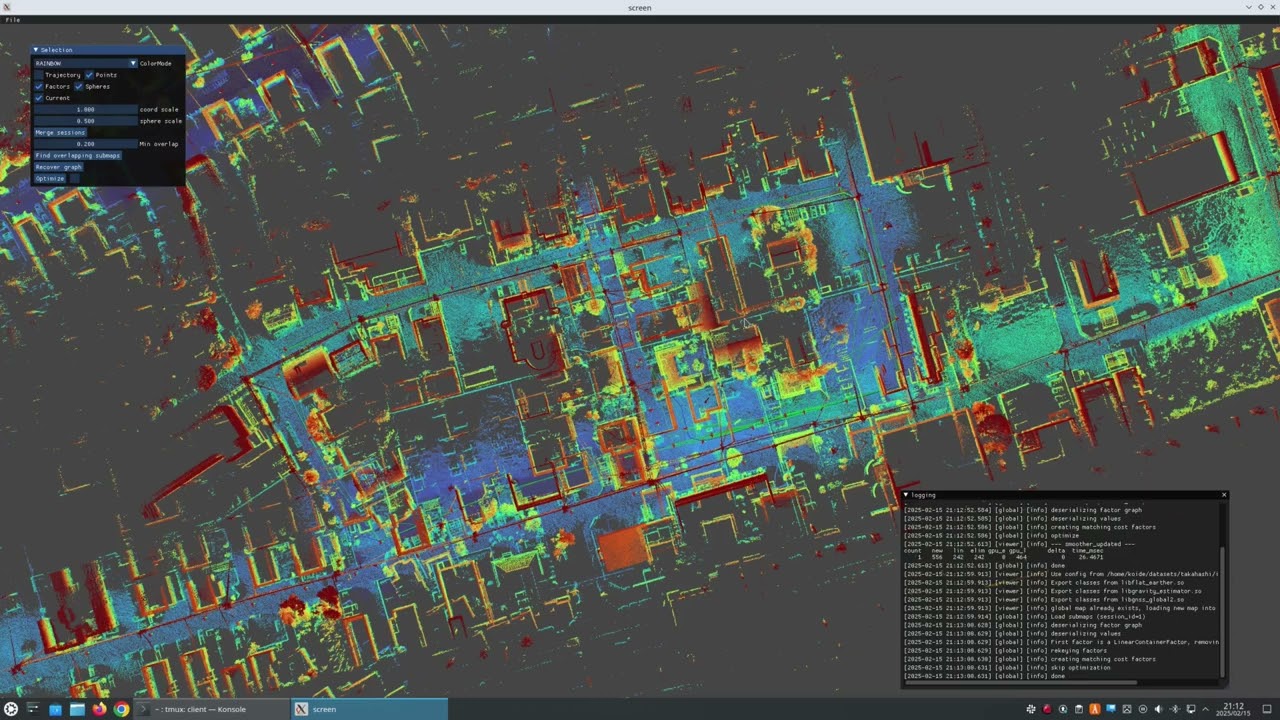1280x720 pixels.
Task: Click the Optimize button
Action: pyautogui.click(x=50, y=179)
